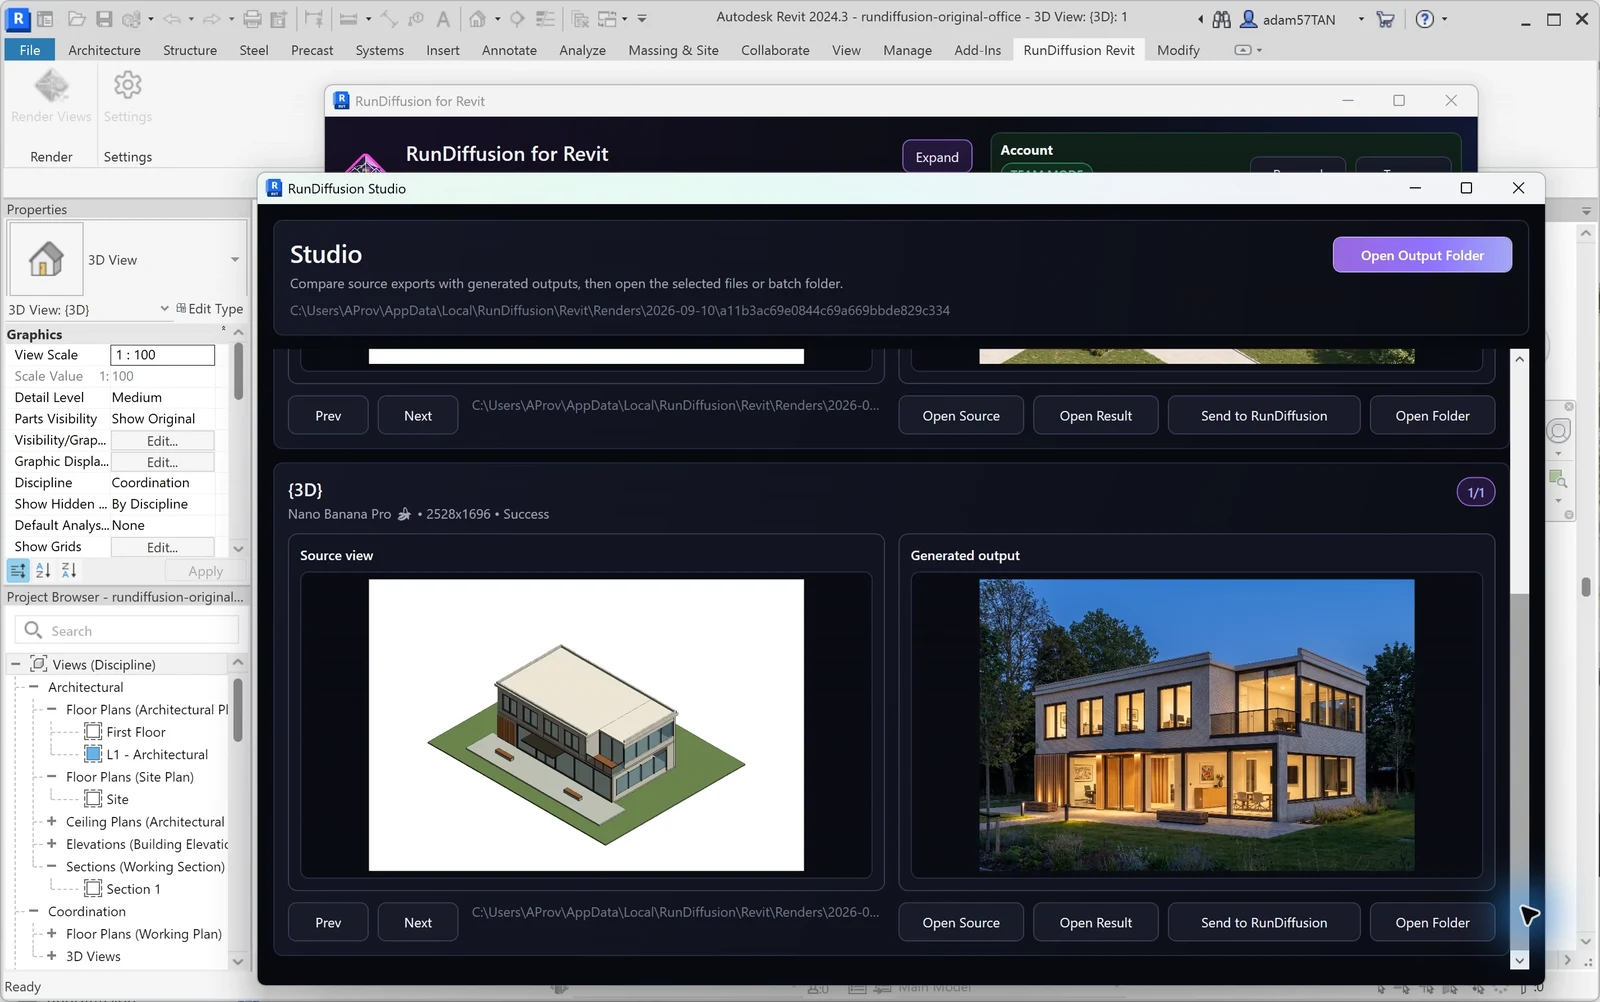Click the shopping cart Autodesk App Store icon
Viewport: 1600px width, 1002px height.
coord(1385,19)
